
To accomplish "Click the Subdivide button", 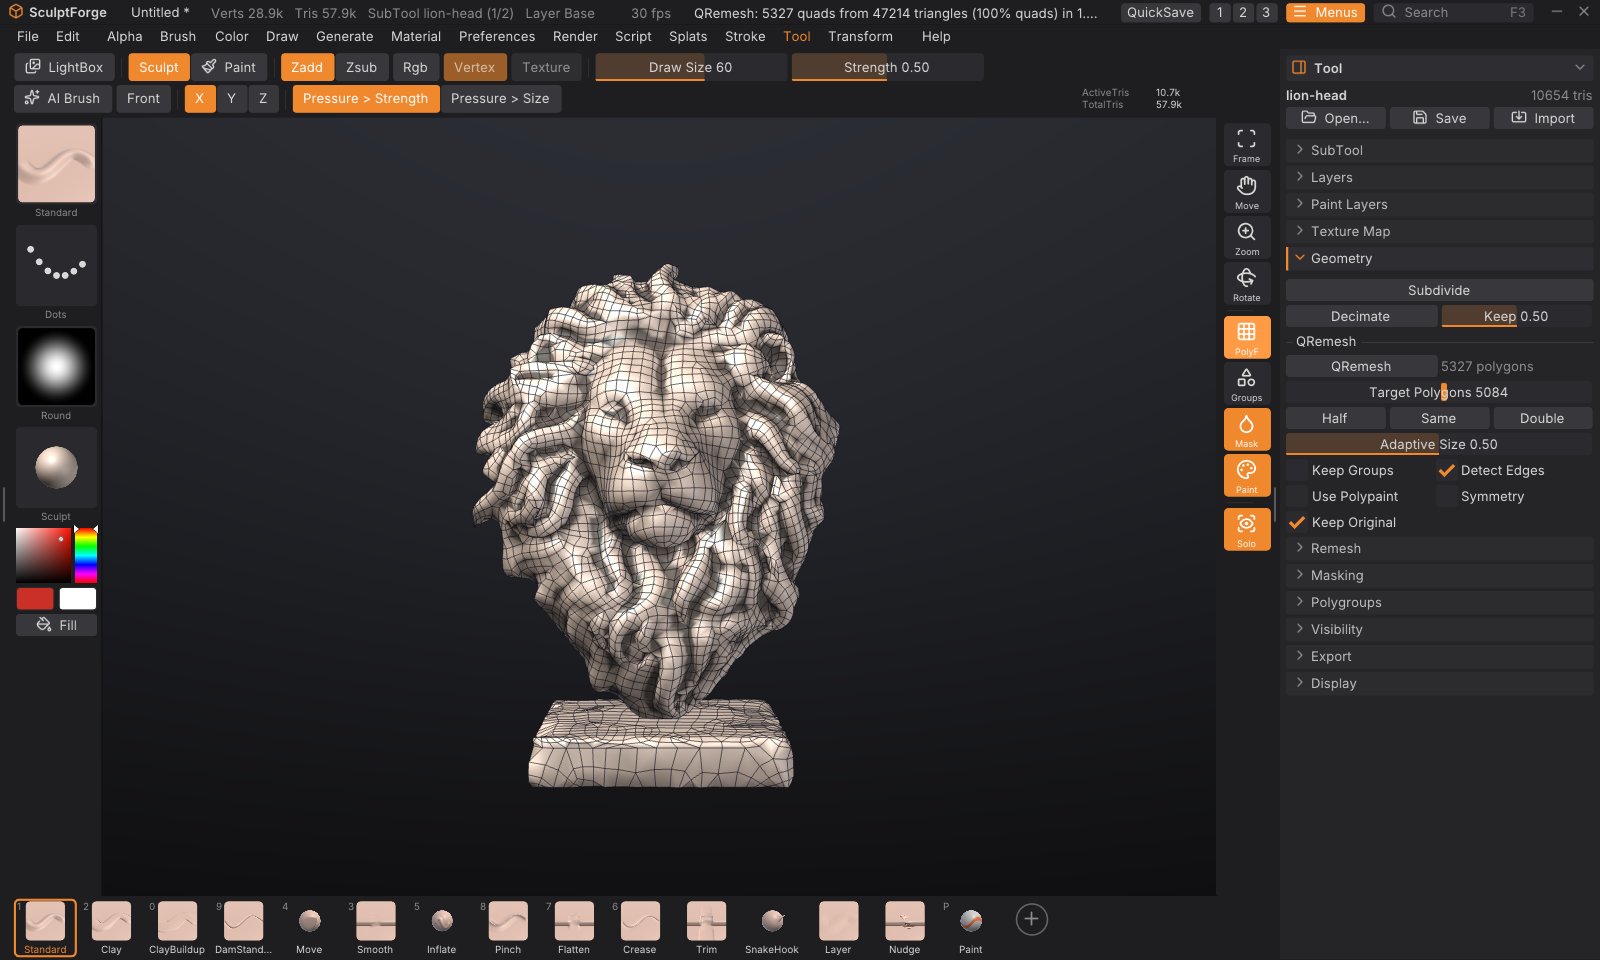I will click(1439, 290).
